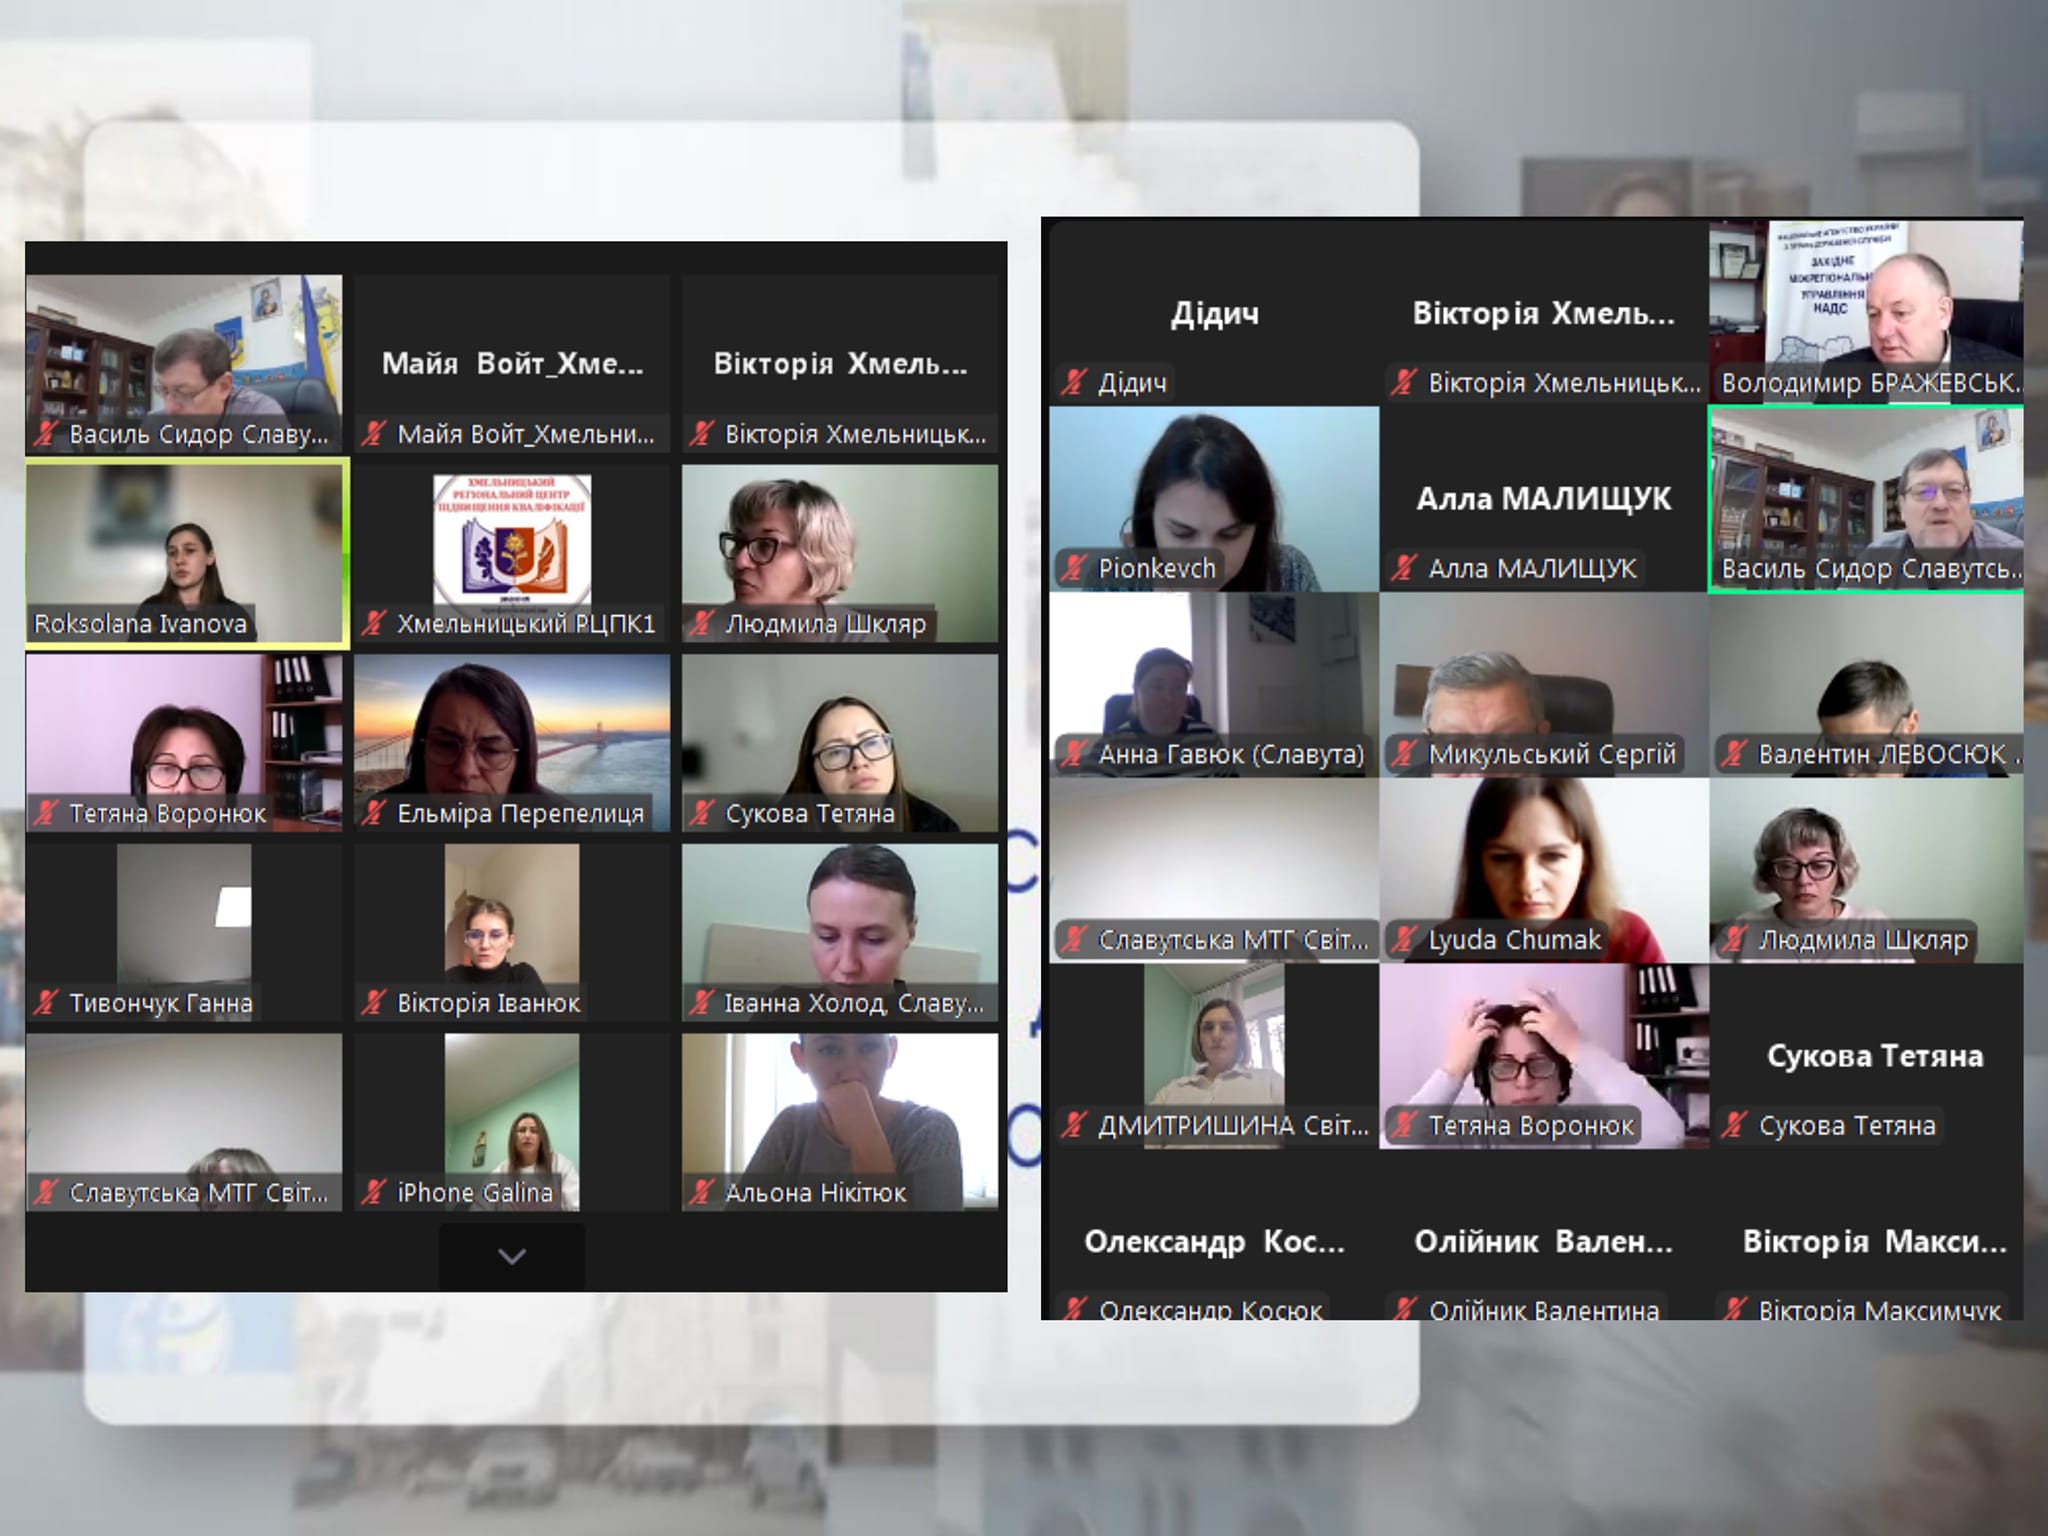
Task: Click muted mic icon for Алла МАЛИЩУК
Action: (x=1404, y=568)
